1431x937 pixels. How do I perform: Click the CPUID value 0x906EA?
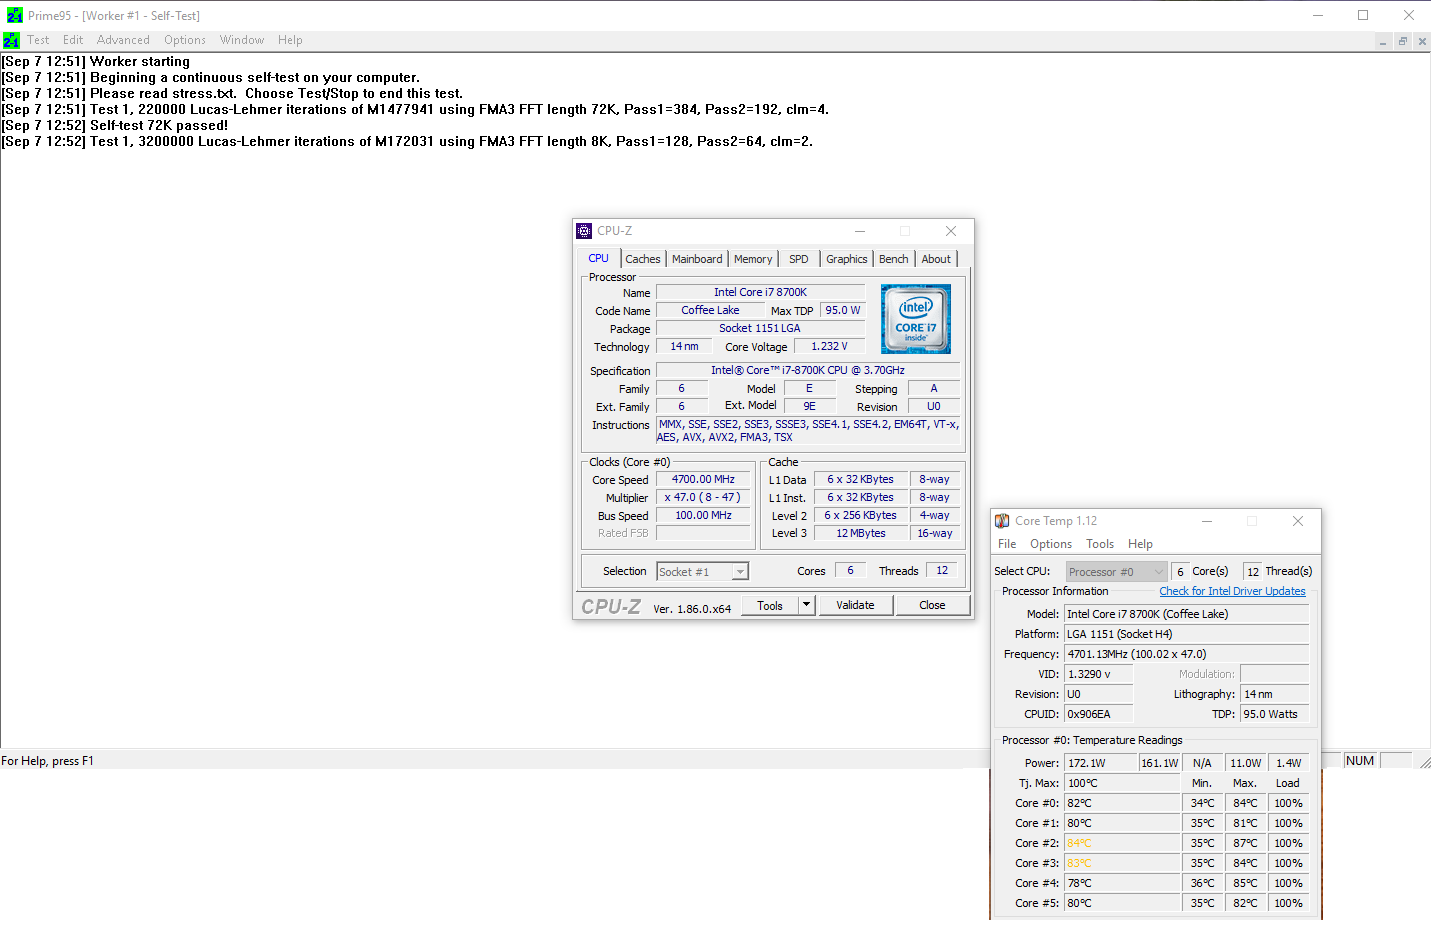[1099, 714]
